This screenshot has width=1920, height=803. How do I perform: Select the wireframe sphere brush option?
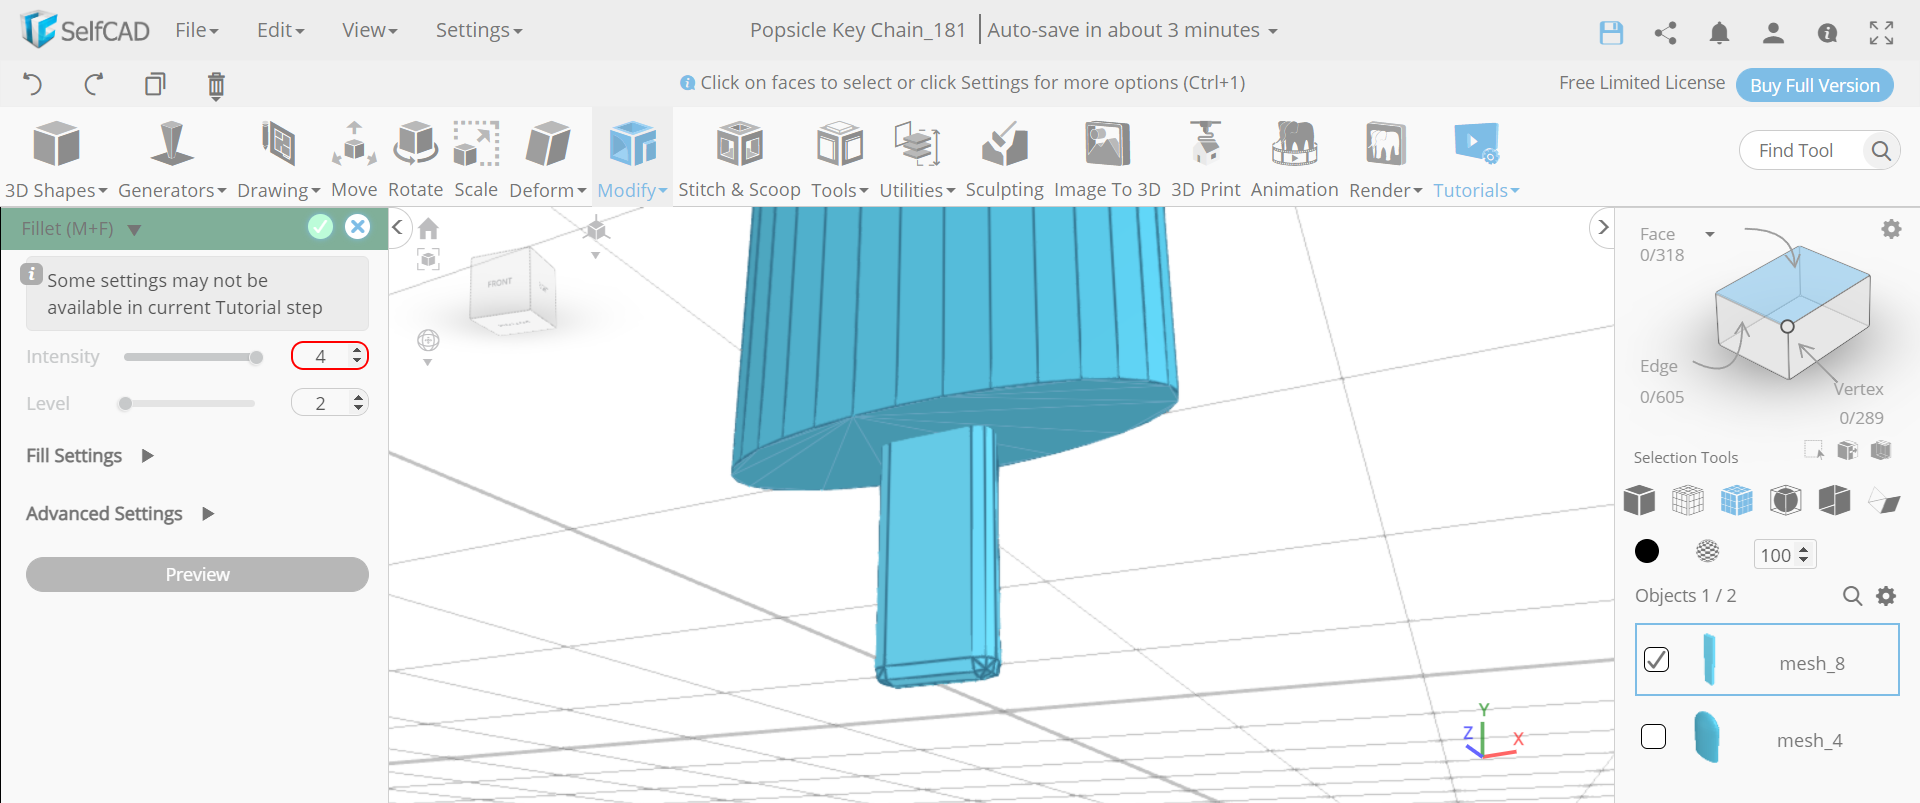click(x=1708, y=551)
